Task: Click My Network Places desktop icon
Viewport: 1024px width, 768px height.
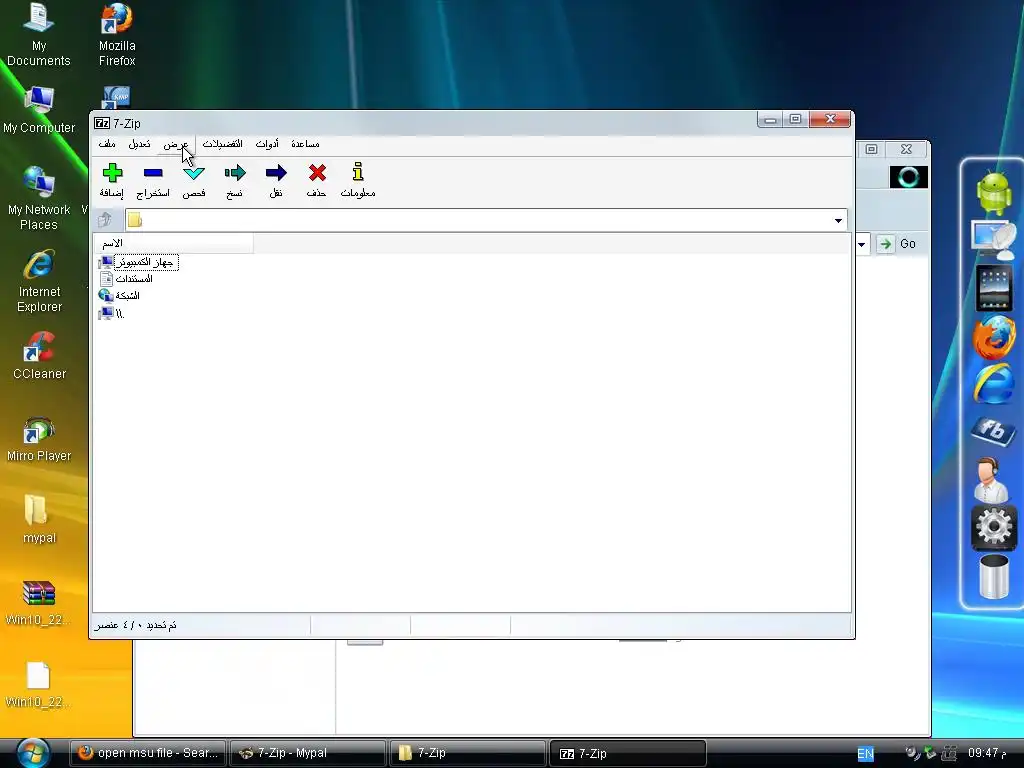Action: click(39, 199)
